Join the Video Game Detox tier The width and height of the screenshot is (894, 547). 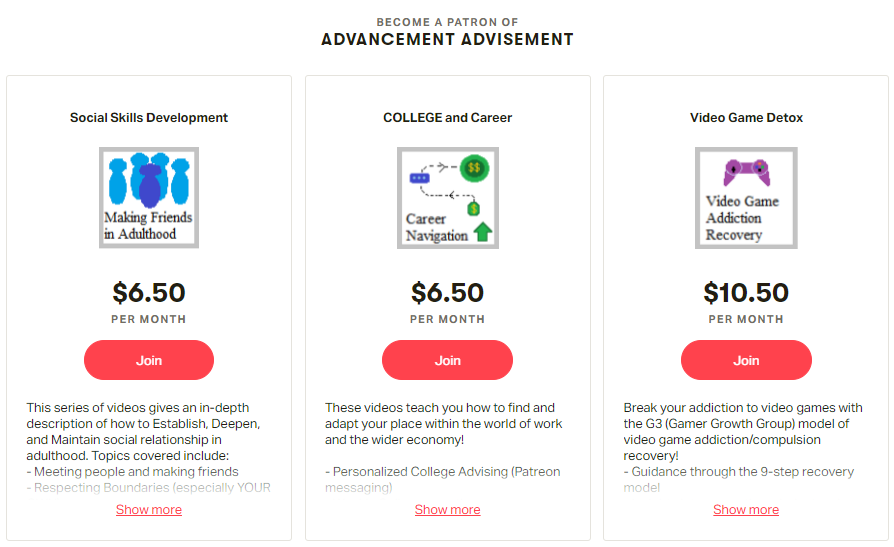(x=746, y=360)
